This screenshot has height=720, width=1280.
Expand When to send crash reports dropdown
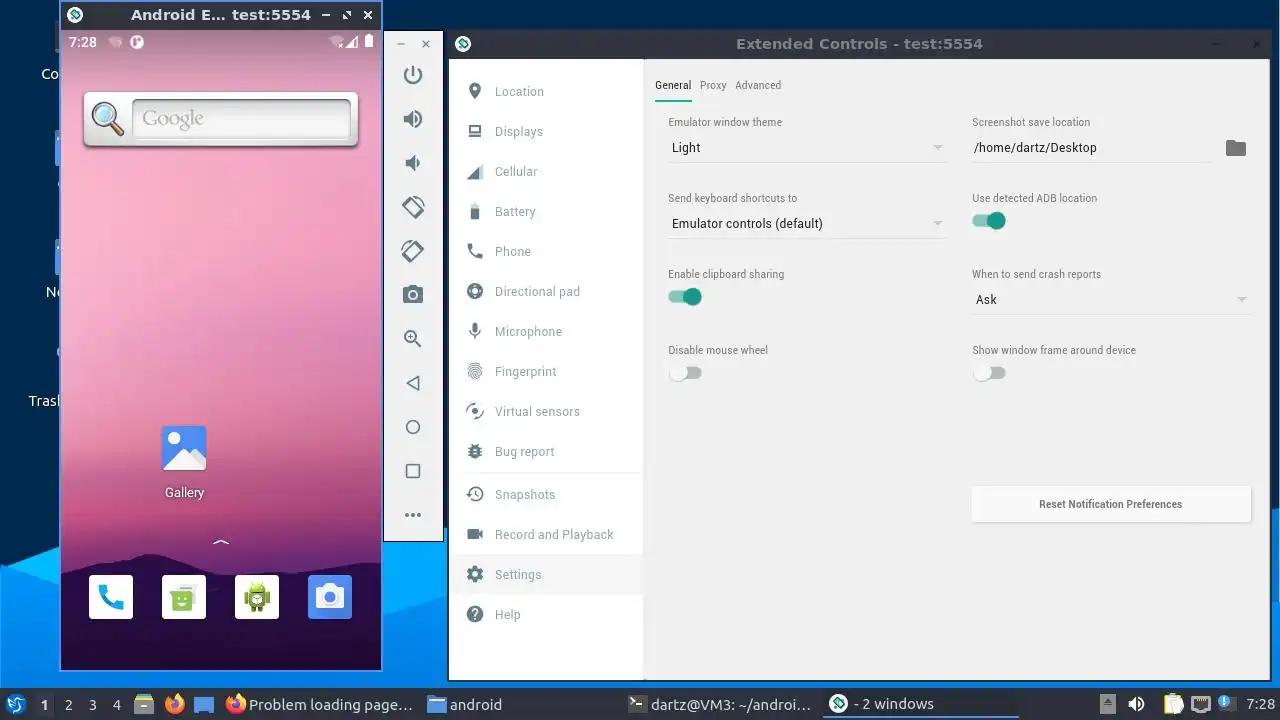tap(1111, 300)
